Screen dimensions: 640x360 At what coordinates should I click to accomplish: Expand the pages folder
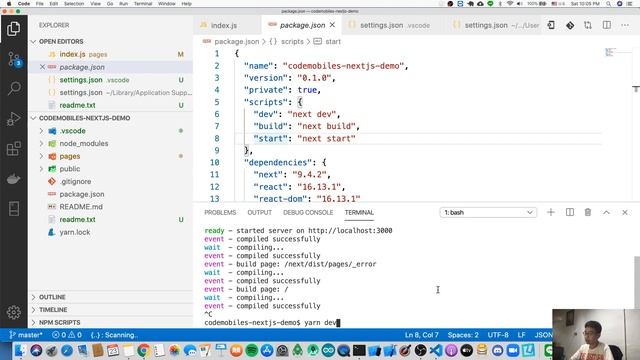click(x=41, y=156)
